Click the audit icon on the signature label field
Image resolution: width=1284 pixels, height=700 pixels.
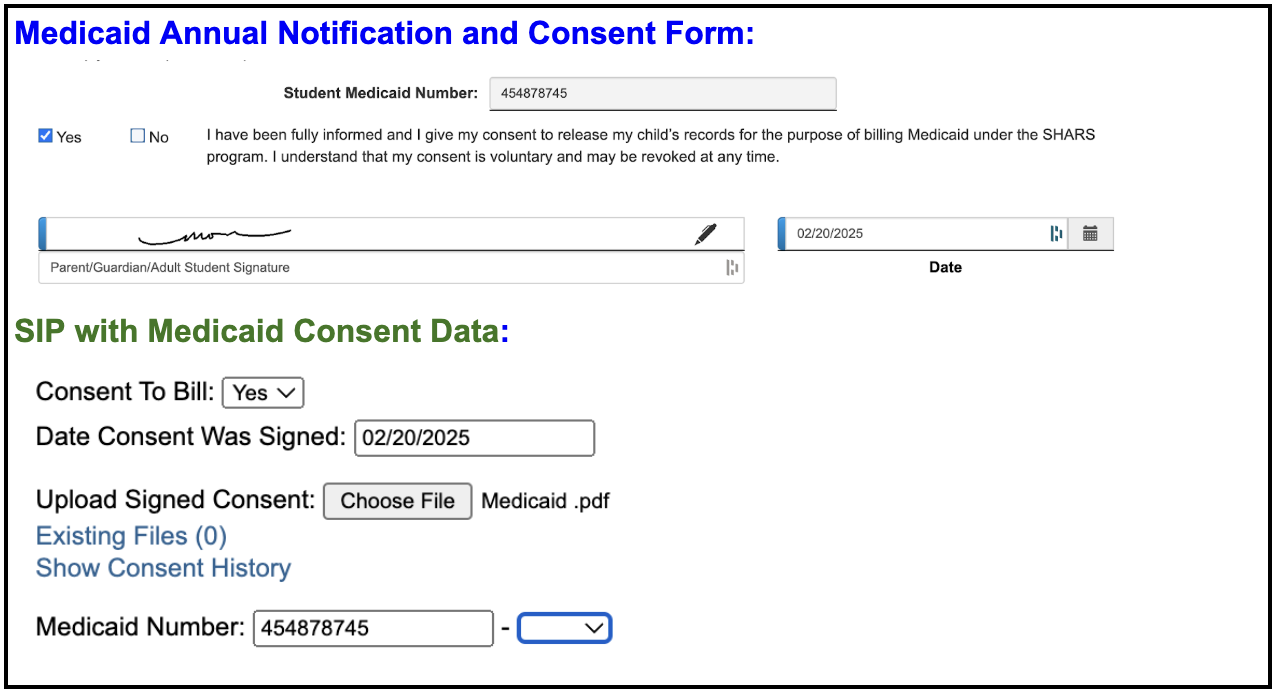coord(731,267)
